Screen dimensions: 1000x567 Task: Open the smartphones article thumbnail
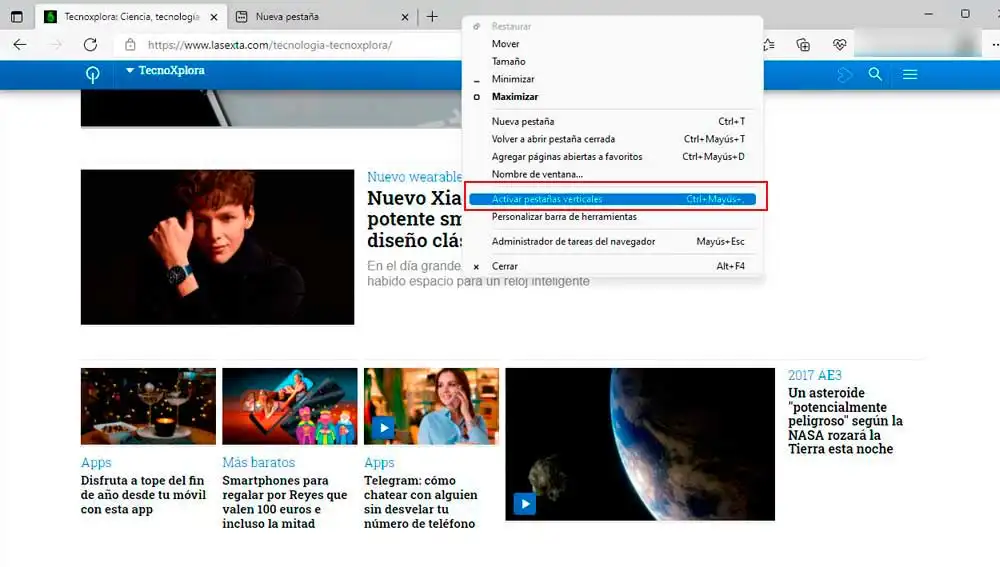tap(290, 406)
